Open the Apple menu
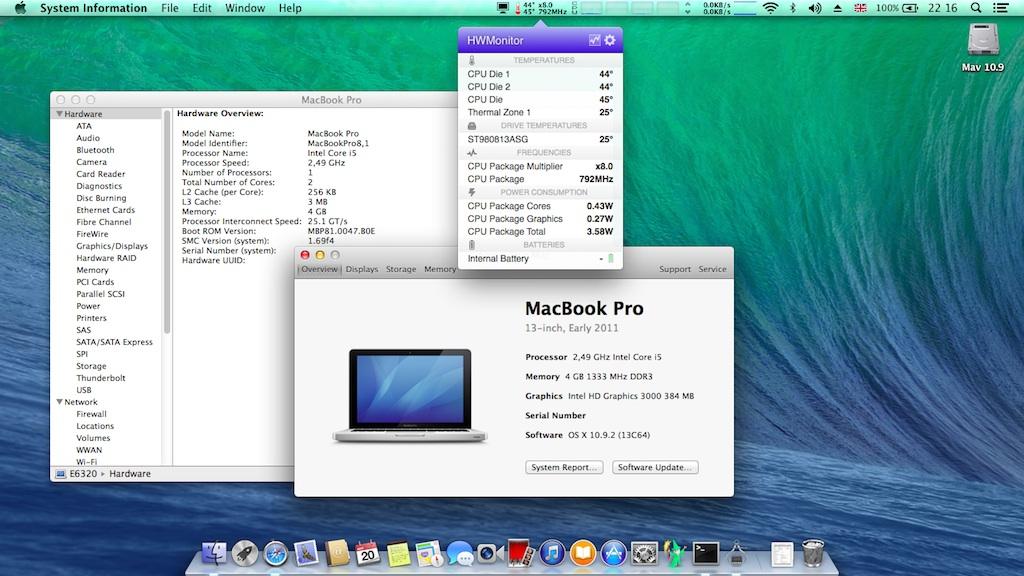This screenshot has height=576, width=1024. point(19,8)
